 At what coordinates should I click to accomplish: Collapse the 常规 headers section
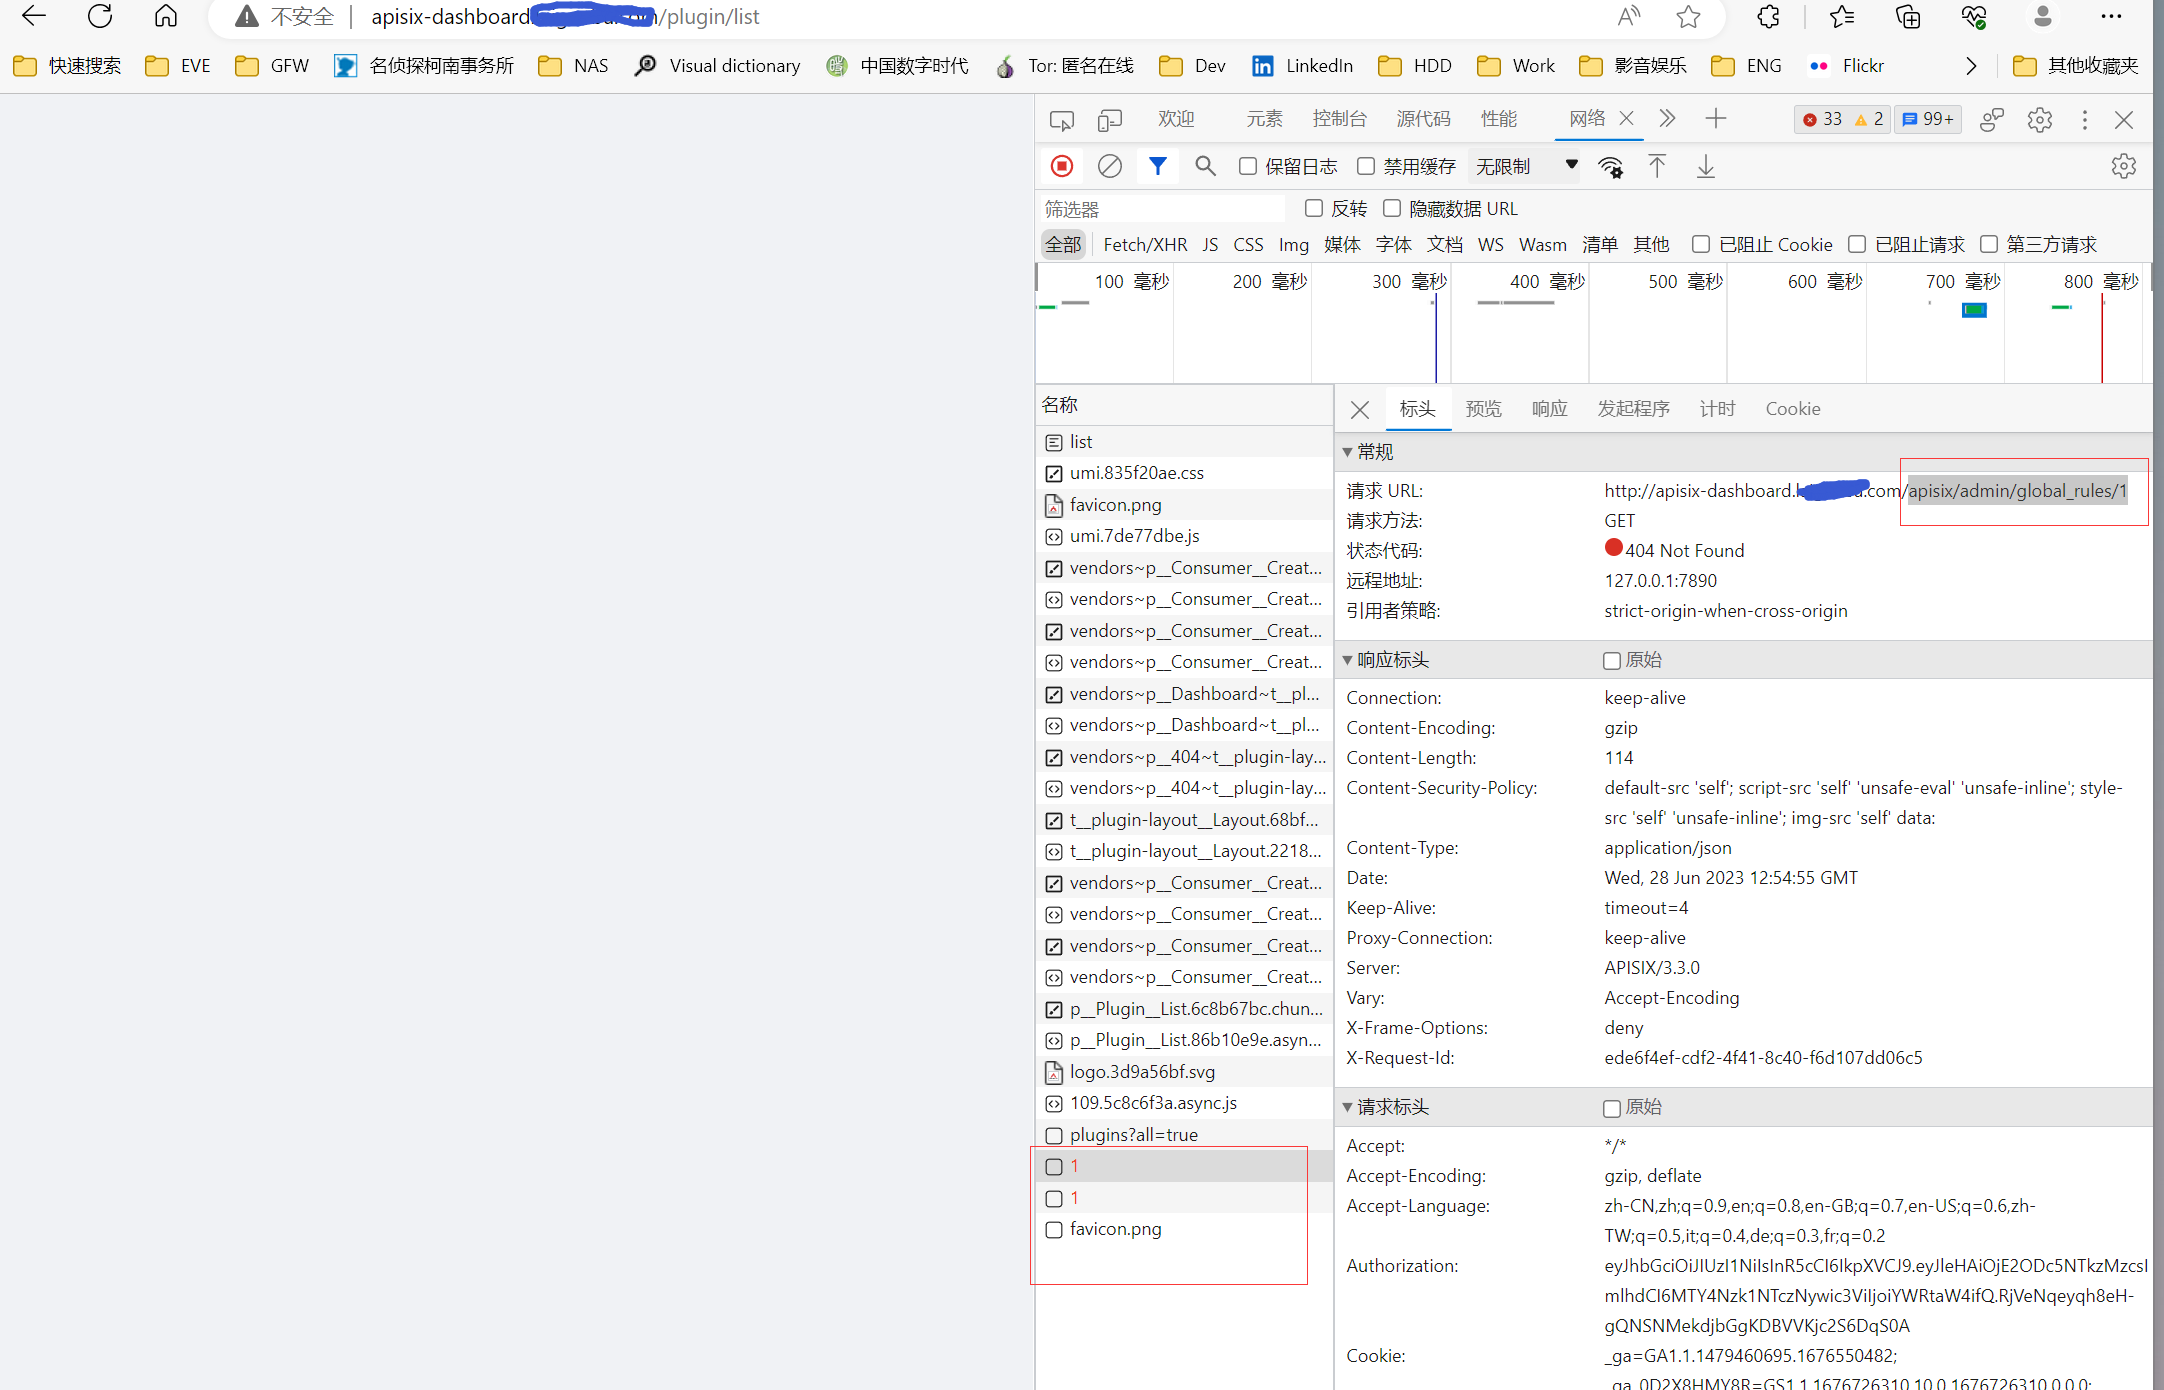click(x=1348, y=451)
